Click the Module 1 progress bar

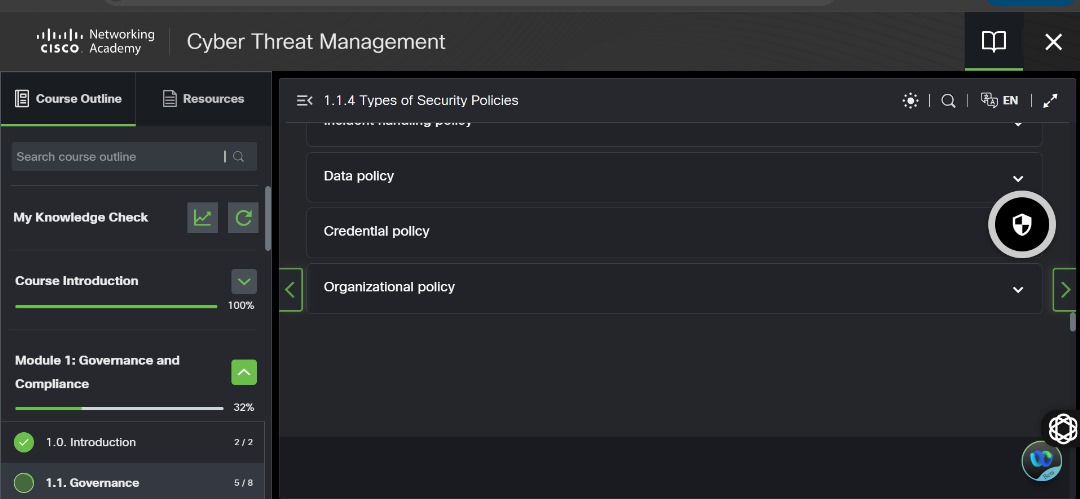(x=119, y=408)
